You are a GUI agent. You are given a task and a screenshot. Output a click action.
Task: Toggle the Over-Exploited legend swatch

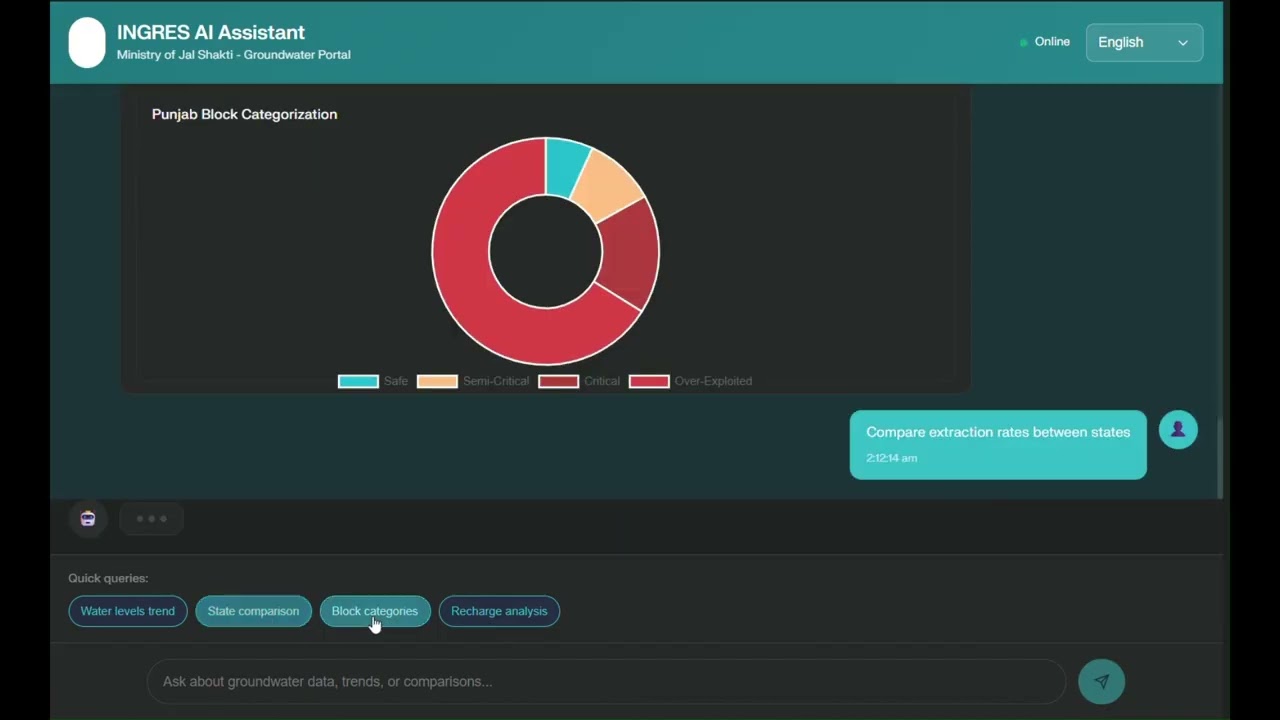[649, 381]
